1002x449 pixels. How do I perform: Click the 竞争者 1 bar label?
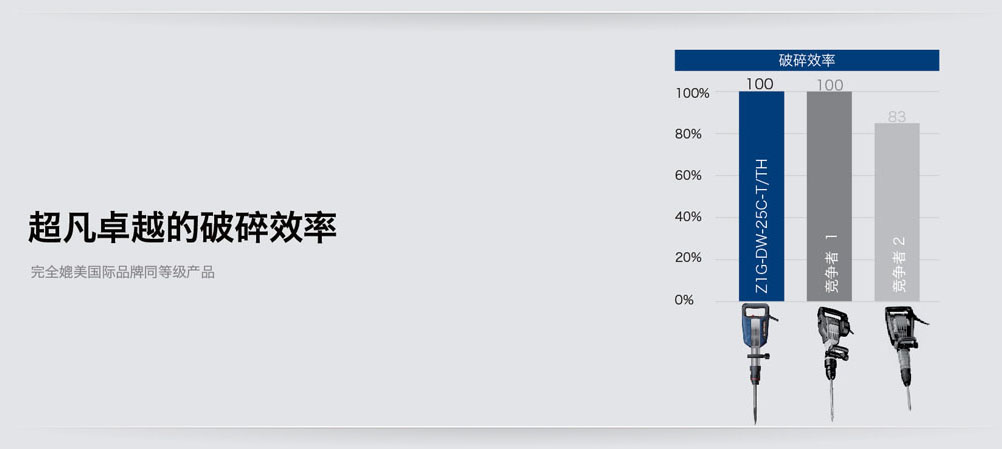830,262
